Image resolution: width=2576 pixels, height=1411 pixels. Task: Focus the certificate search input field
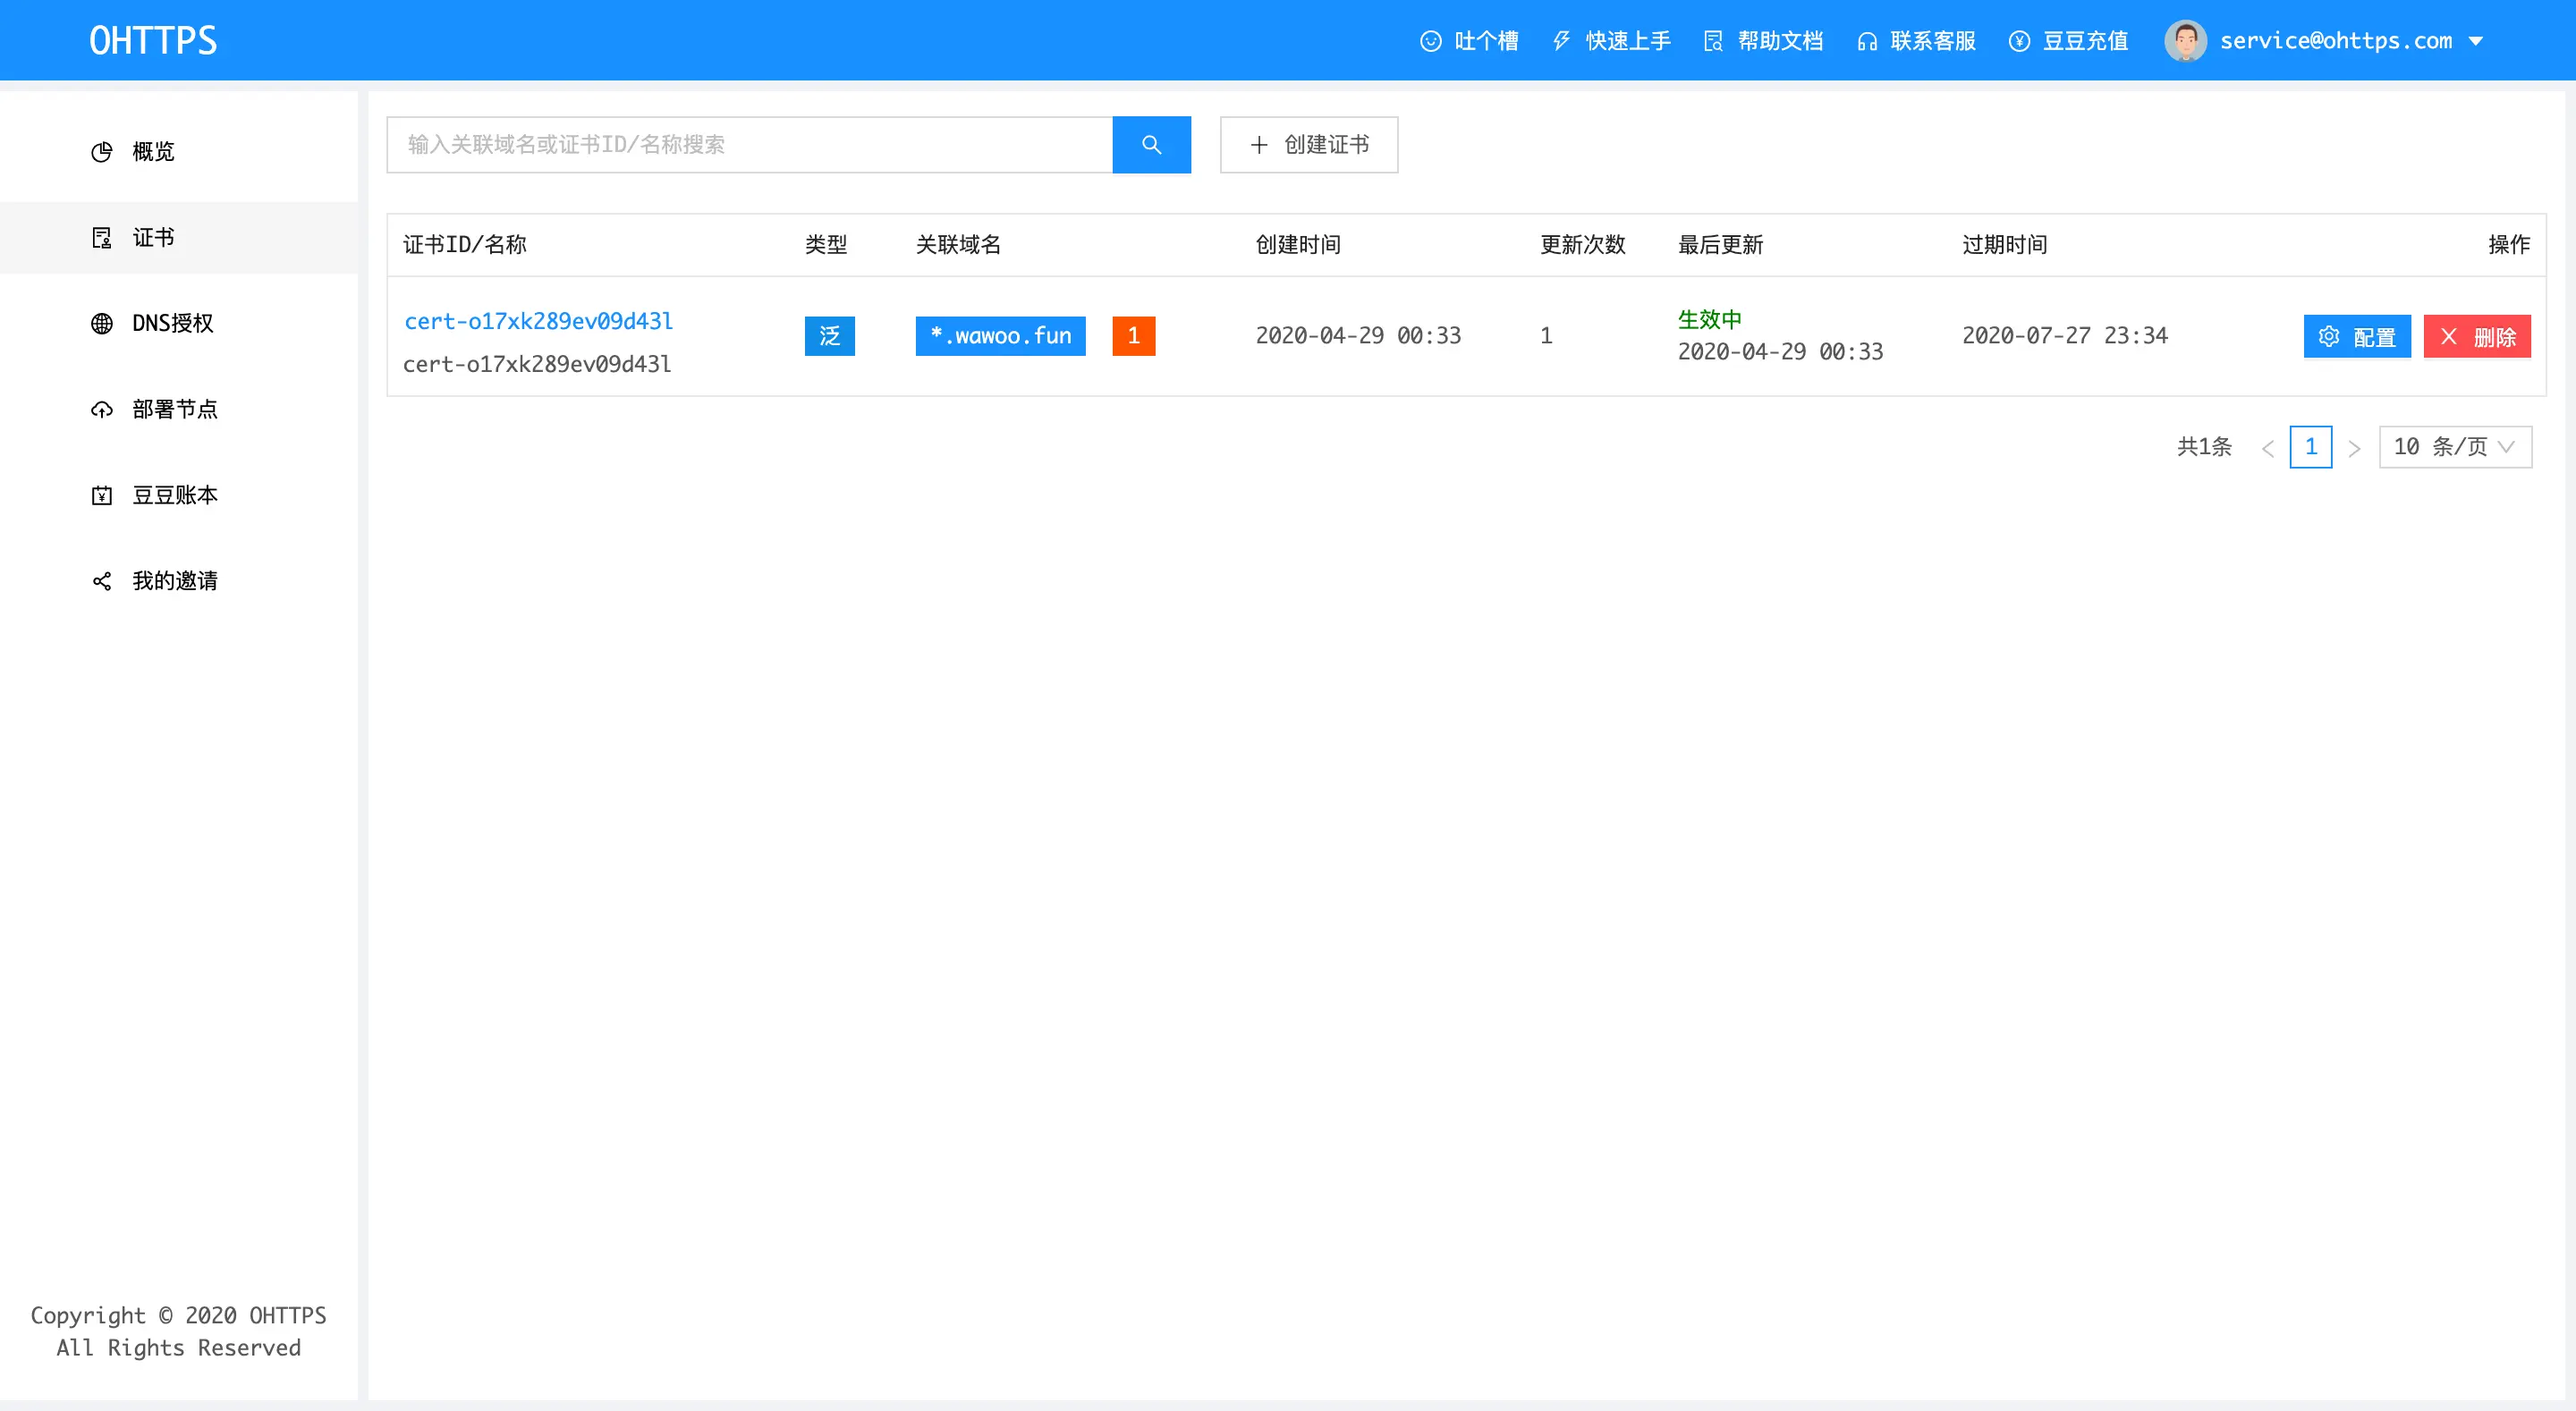(749, 145)
